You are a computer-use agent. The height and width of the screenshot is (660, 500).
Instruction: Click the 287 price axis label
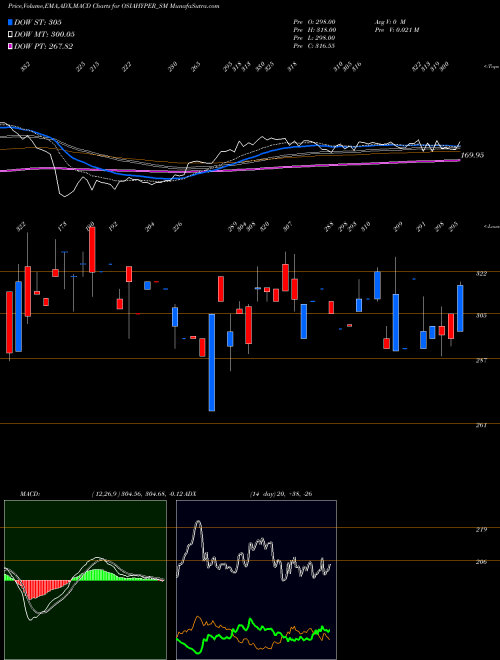(x=481, y=360)
